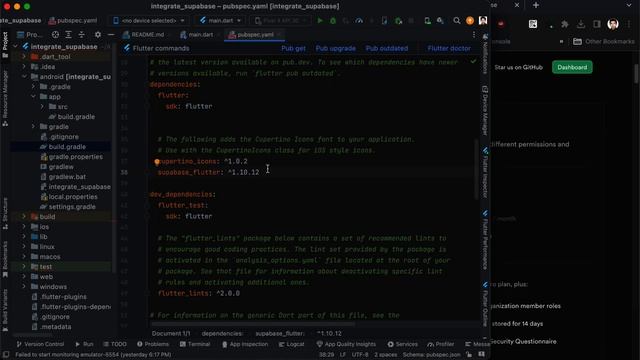Click the green inspection checkmark in the editor
This screenshot has width=640, height=360.
point(473,62)
